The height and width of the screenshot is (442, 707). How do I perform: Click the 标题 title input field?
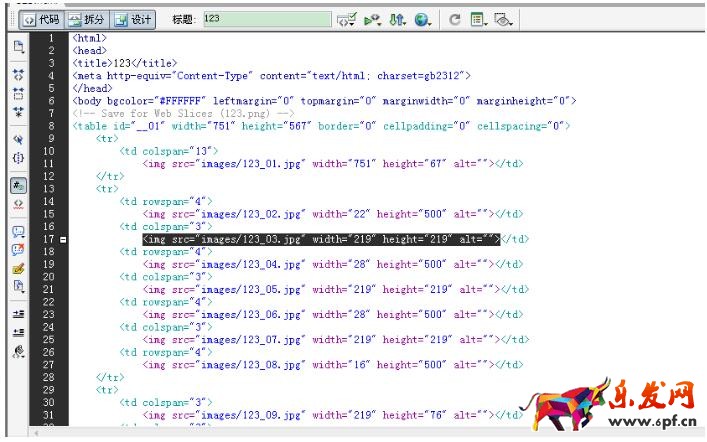click(x=265, y=19)
